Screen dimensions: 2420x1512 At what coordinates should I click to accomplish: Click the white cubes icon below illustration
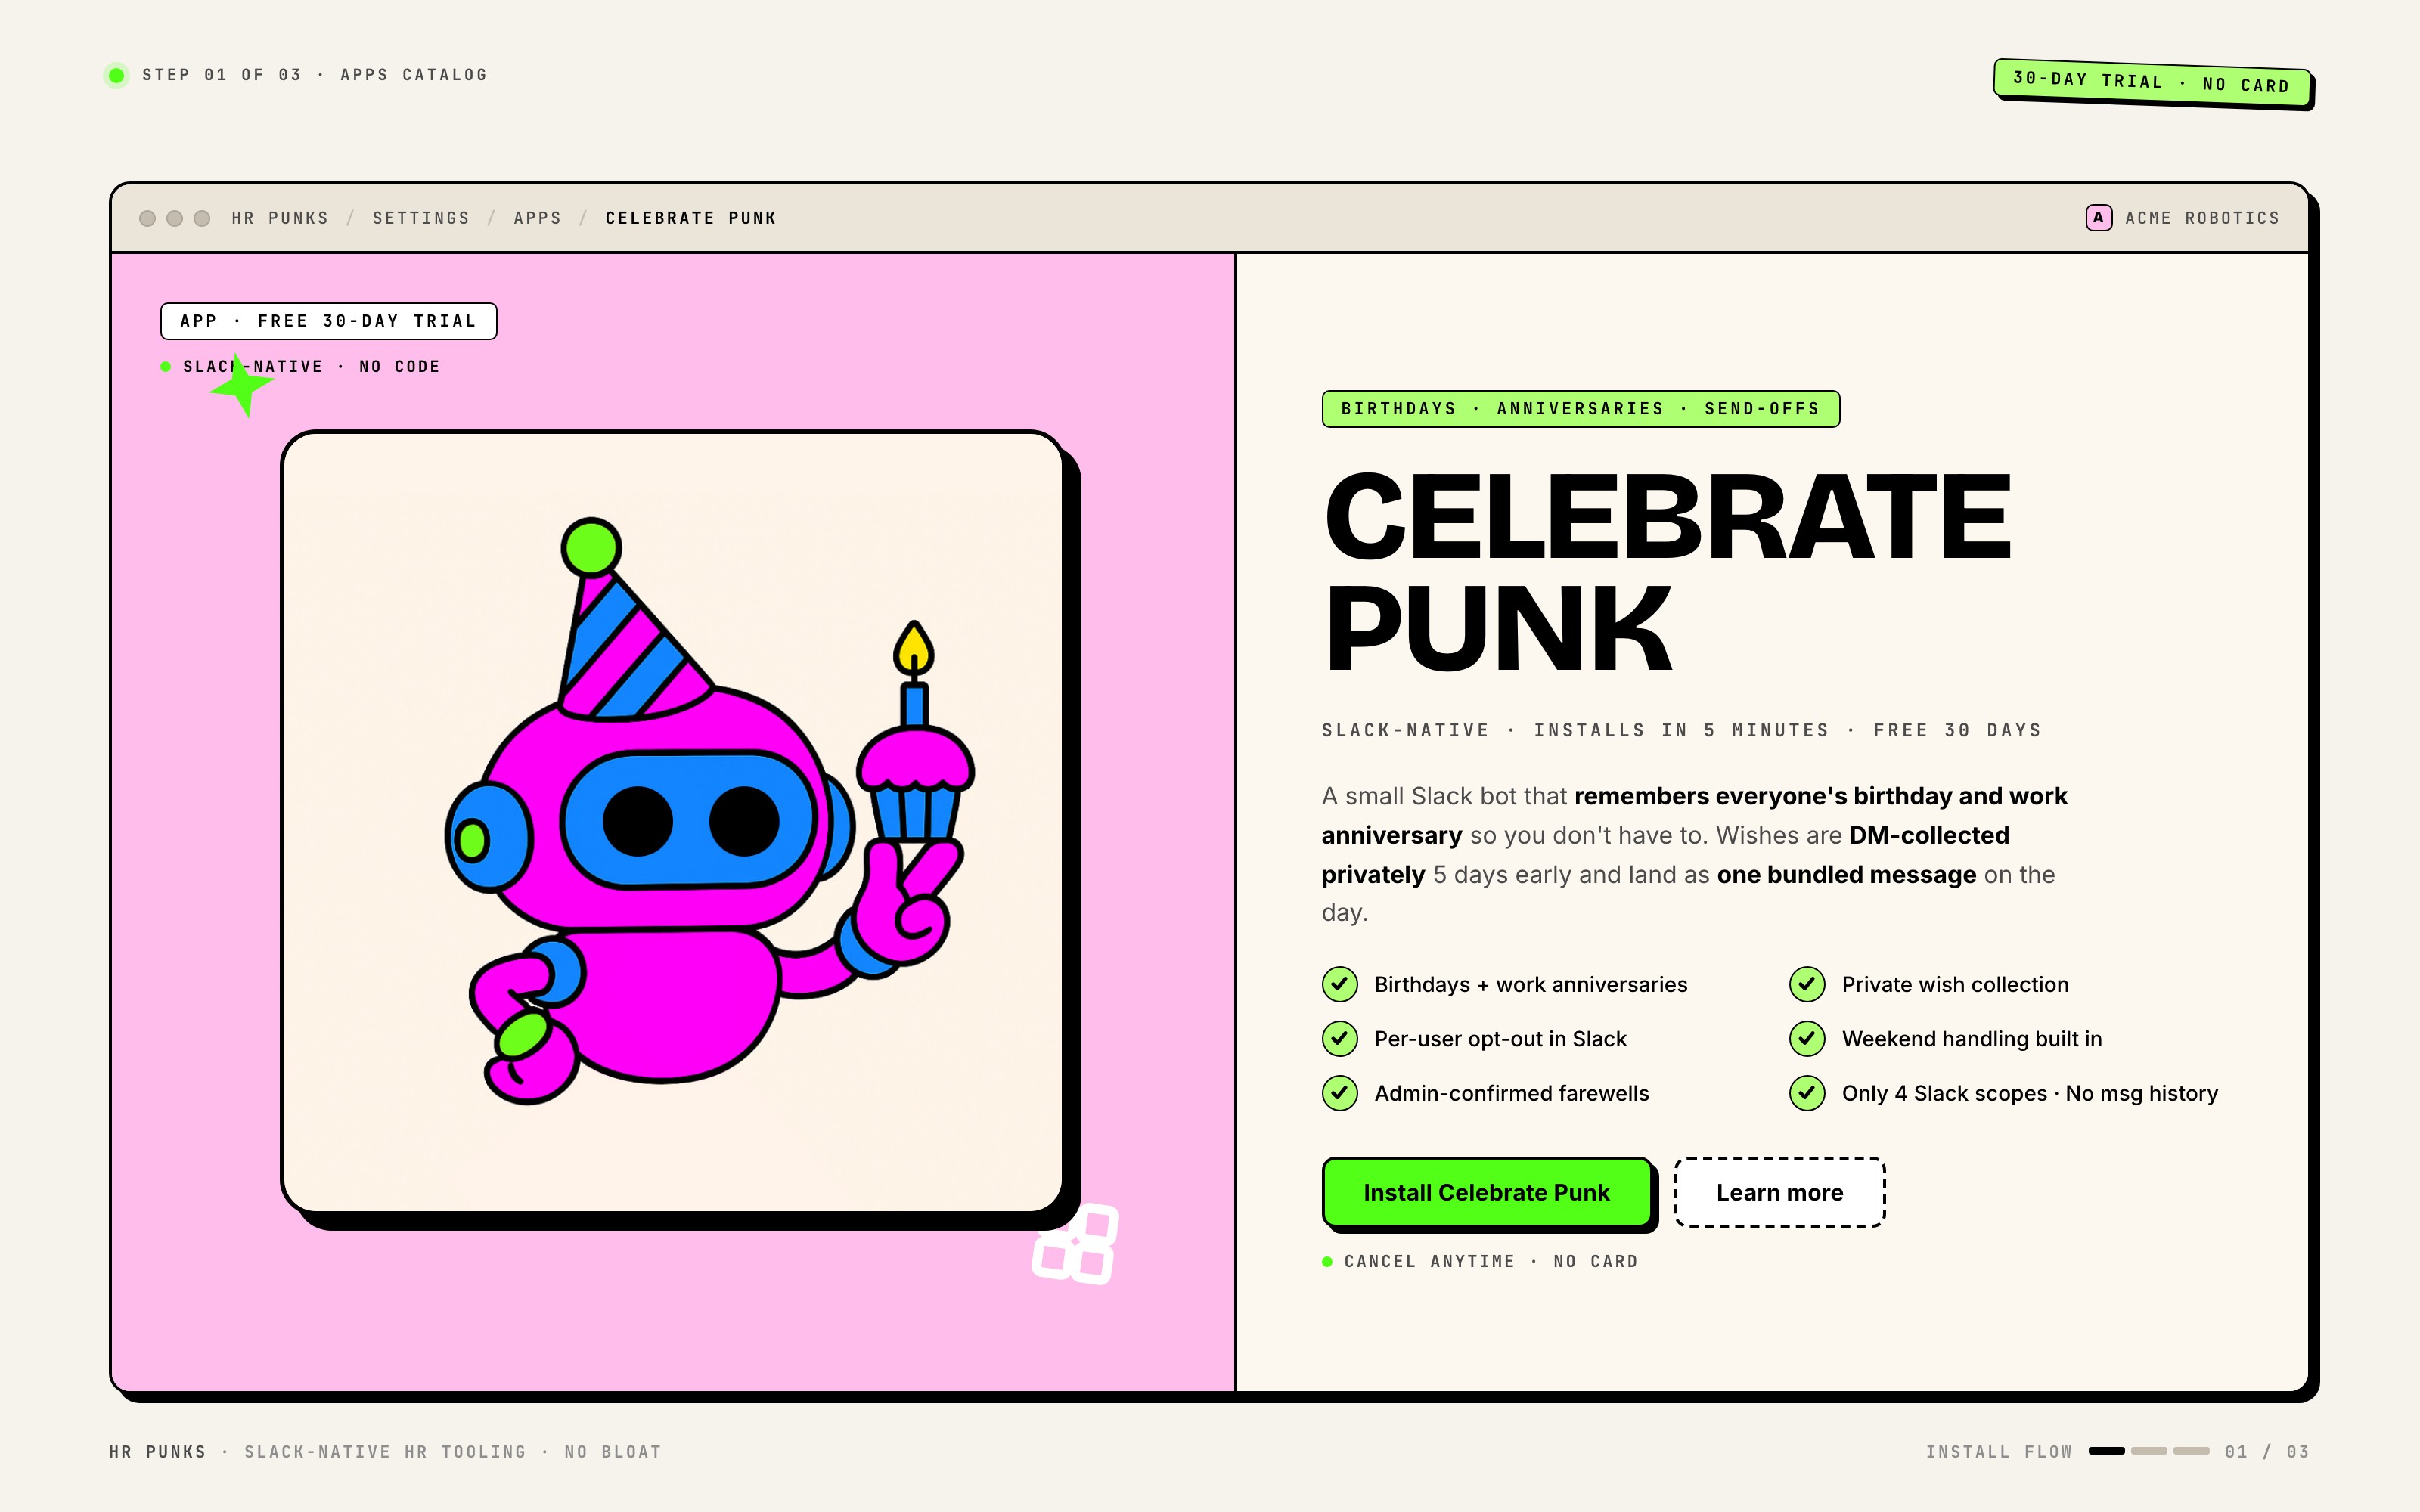click(x=1076, y=1245)
